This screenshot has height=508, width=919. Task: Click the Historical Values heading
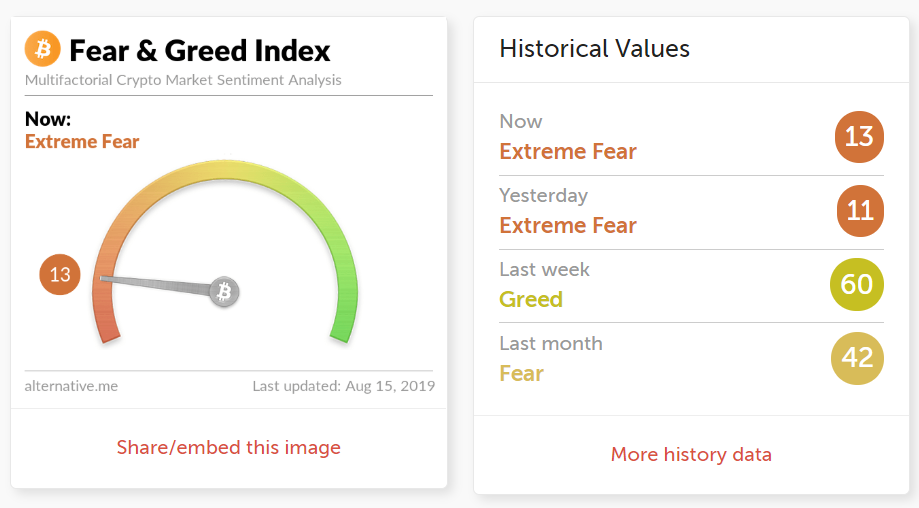pyautogui.click(x=594, y=49)
